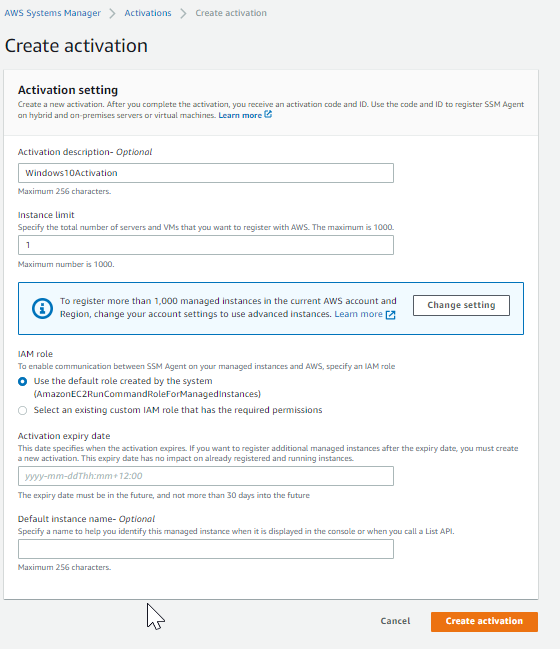Open Learn more link in advanced instances notice
Viewport: 560px width, 649px height.
tap(358, 314)
